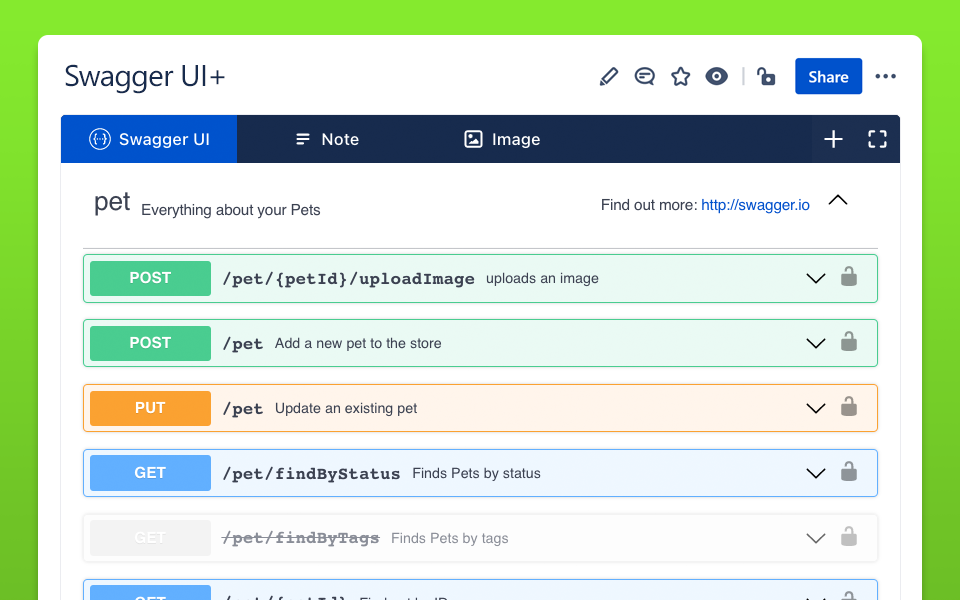Enter fullscreen using the expand icon

click(877, 139)
